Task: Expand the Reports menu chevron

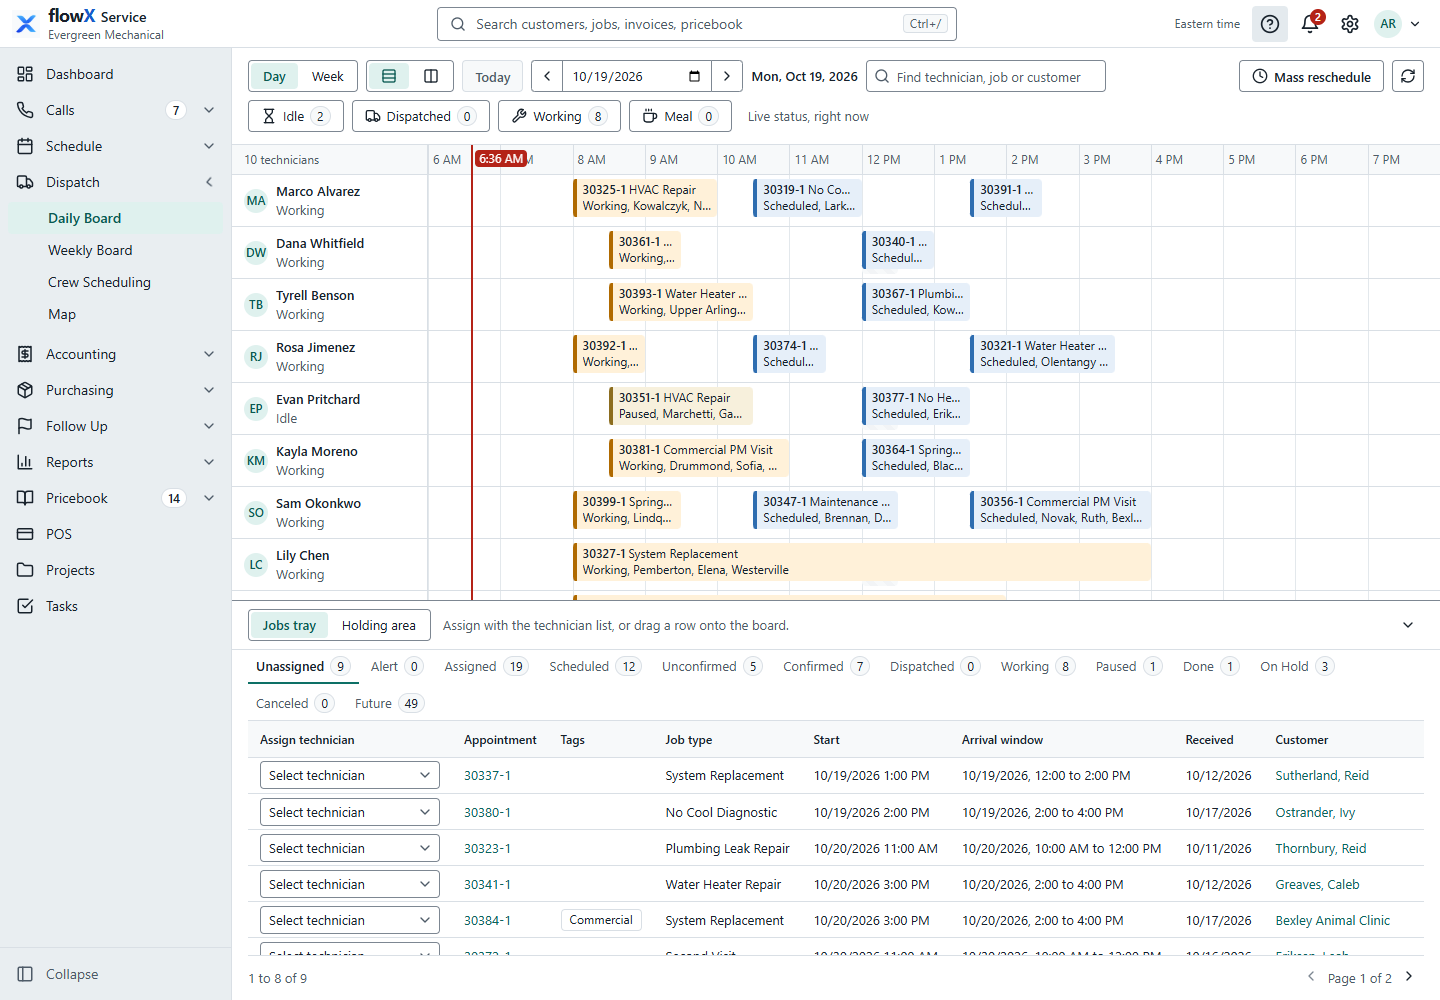Action: coord(209,462)
